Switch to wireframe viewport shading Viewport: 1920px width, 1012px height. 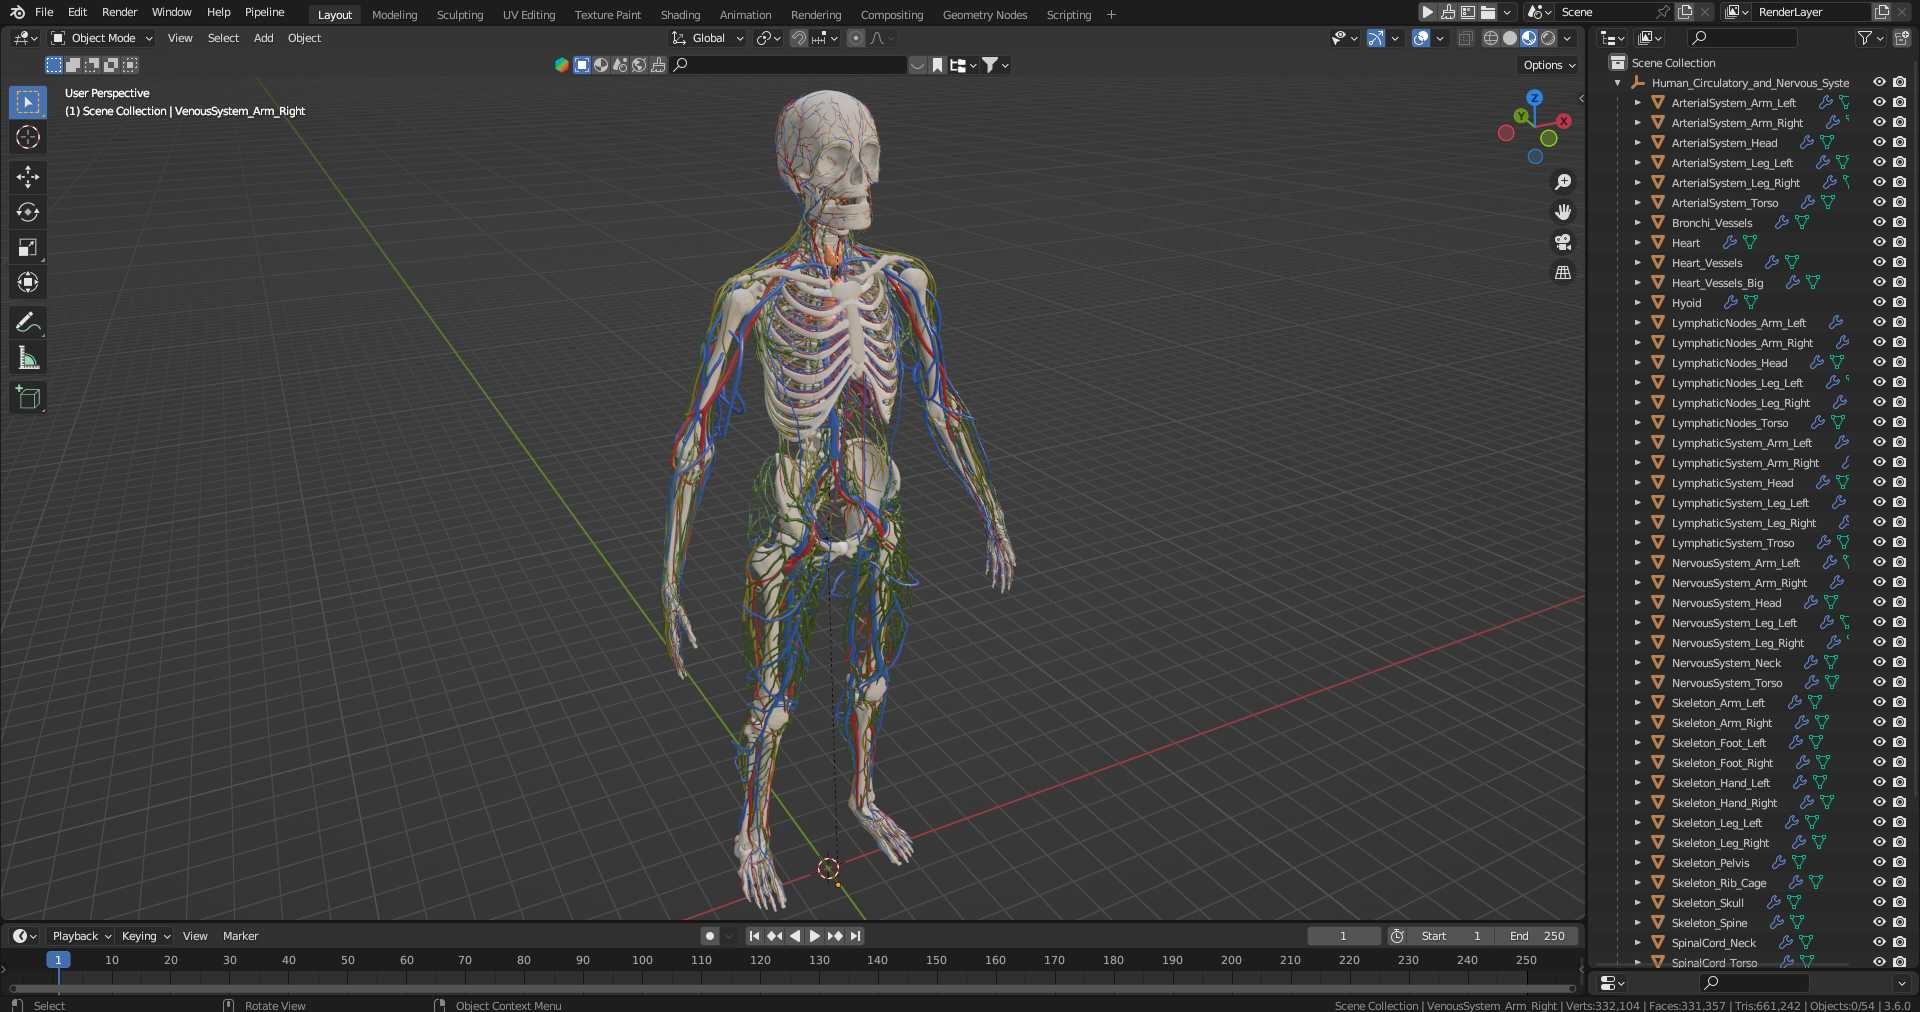(x=1490, y=38)
